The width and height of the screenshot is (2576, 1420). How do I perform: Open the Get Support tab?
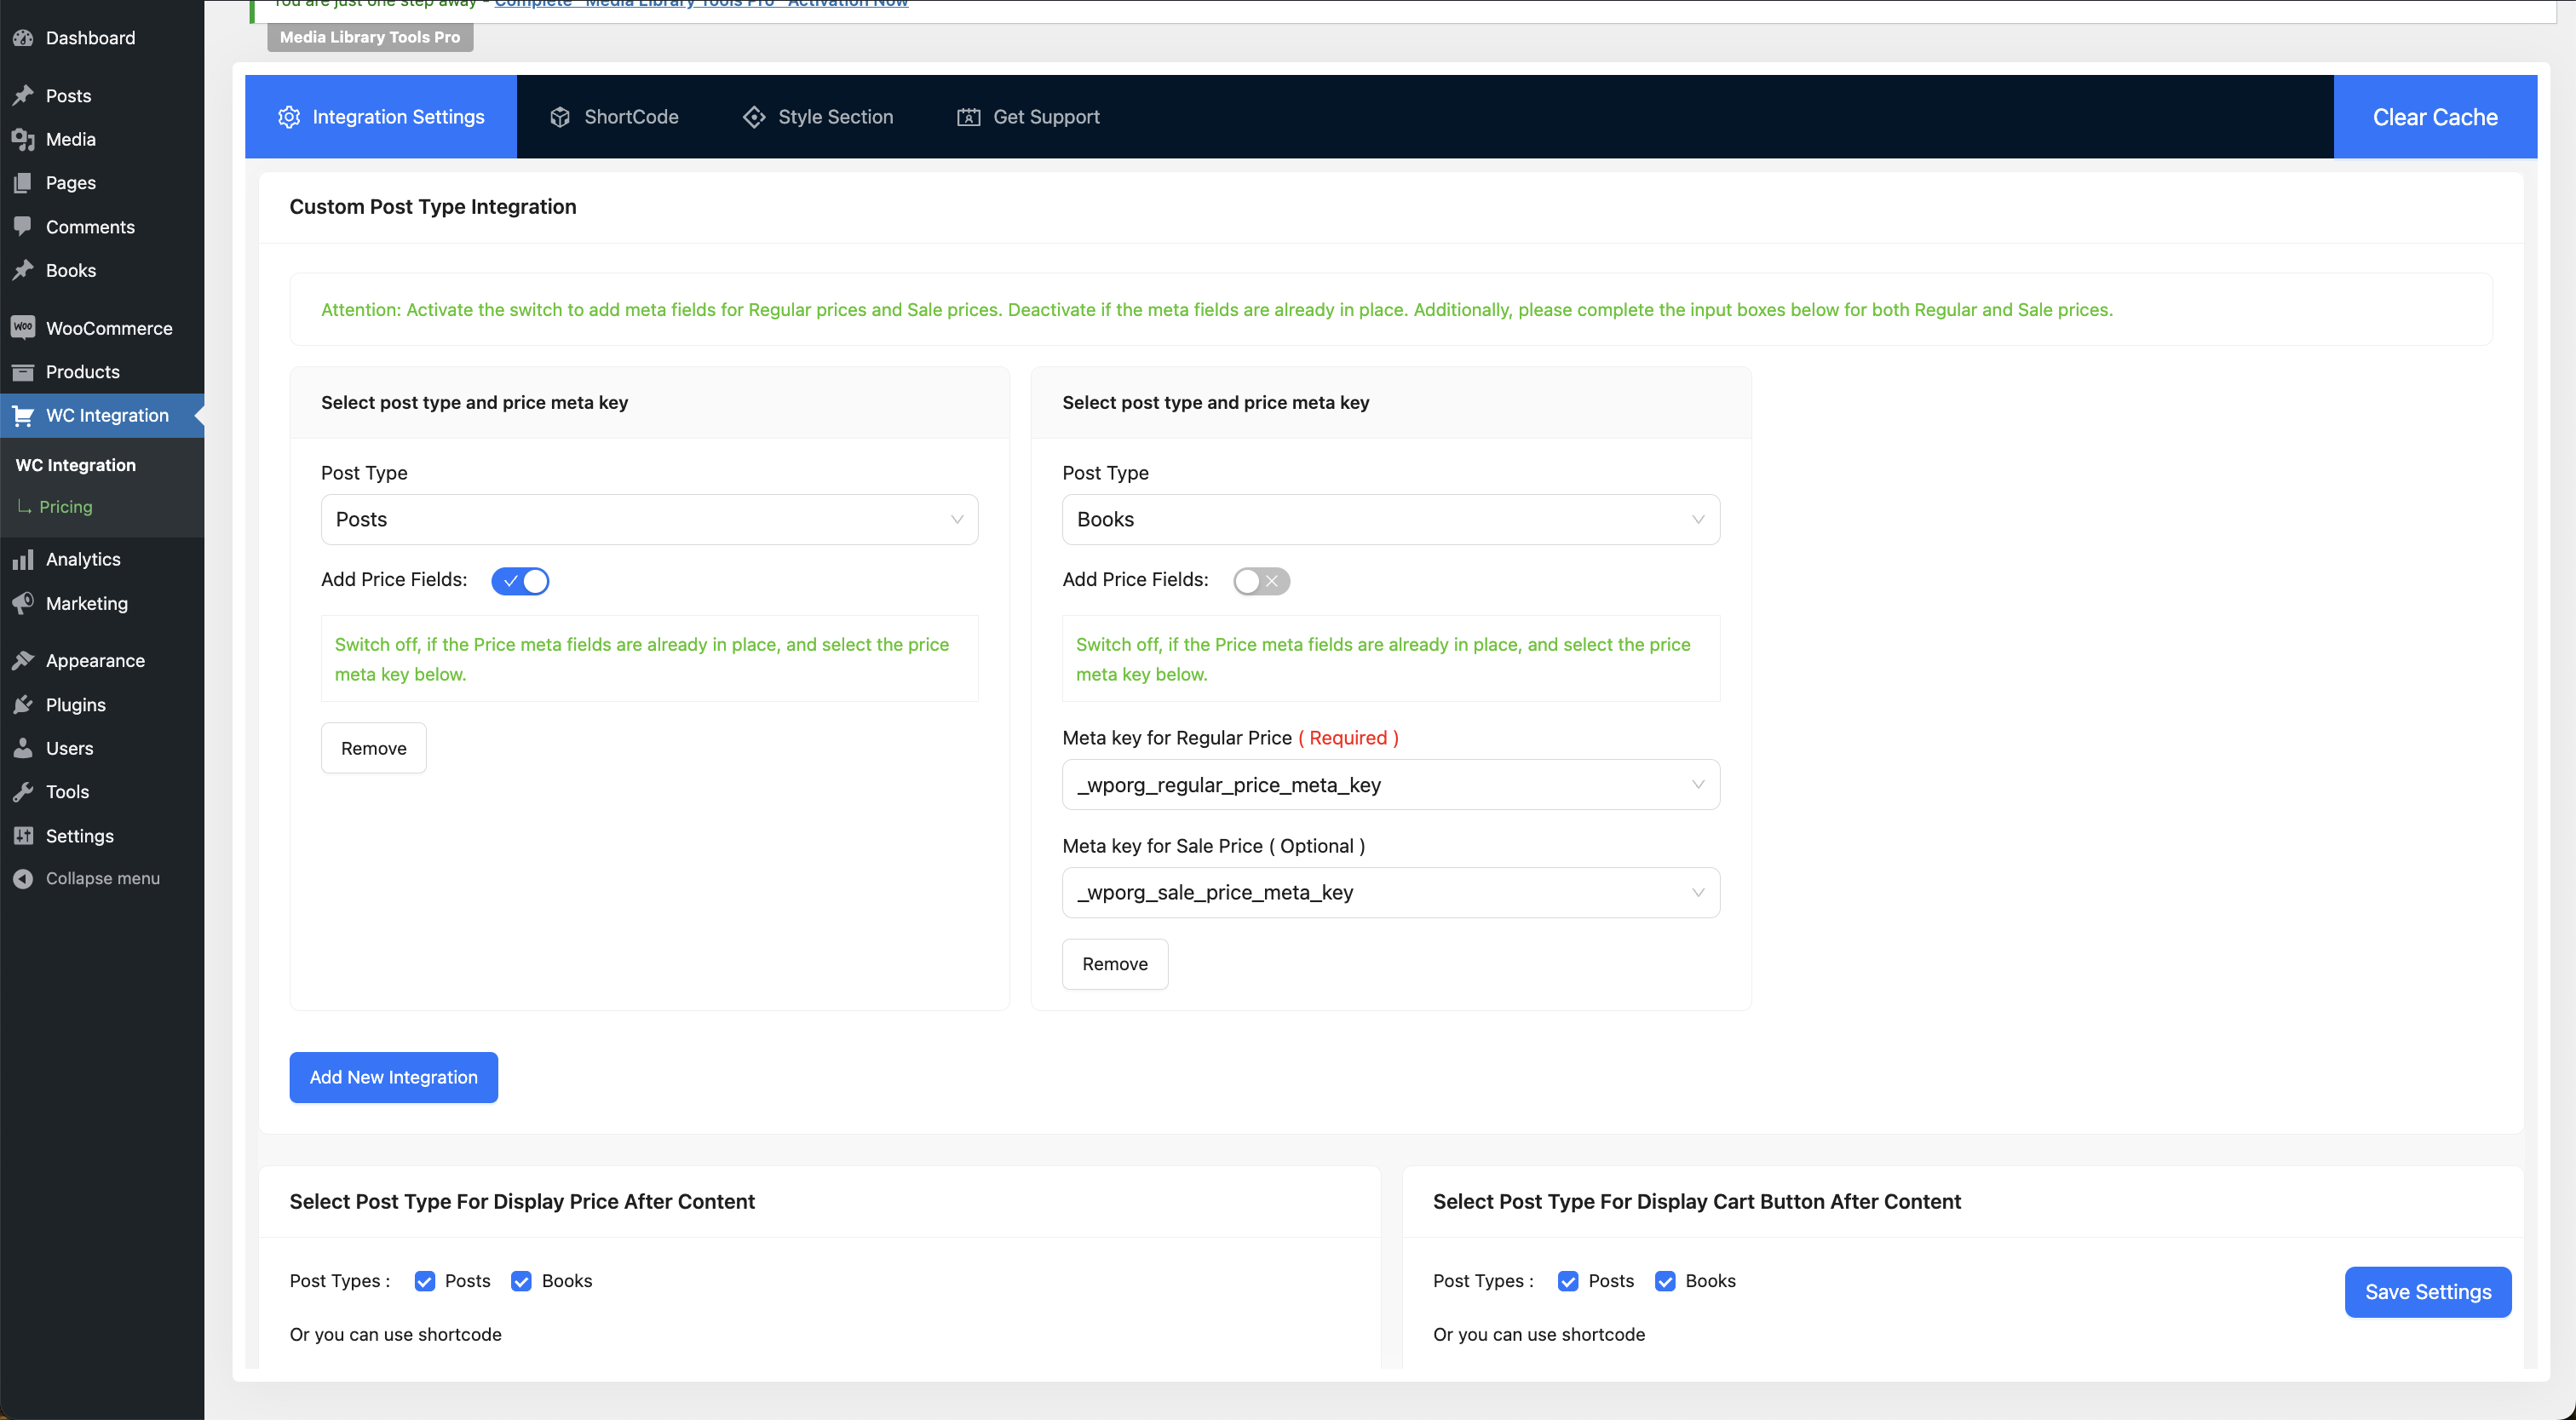(x=1029, y=117)
